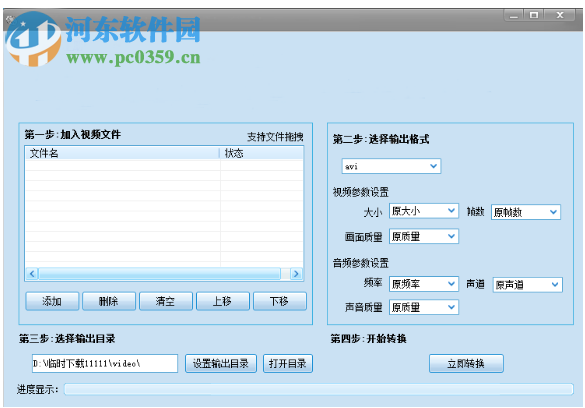Expand the 声道 原声道 dropdown
The width and height of the screenshot is (585, 408).
point(527,285)
